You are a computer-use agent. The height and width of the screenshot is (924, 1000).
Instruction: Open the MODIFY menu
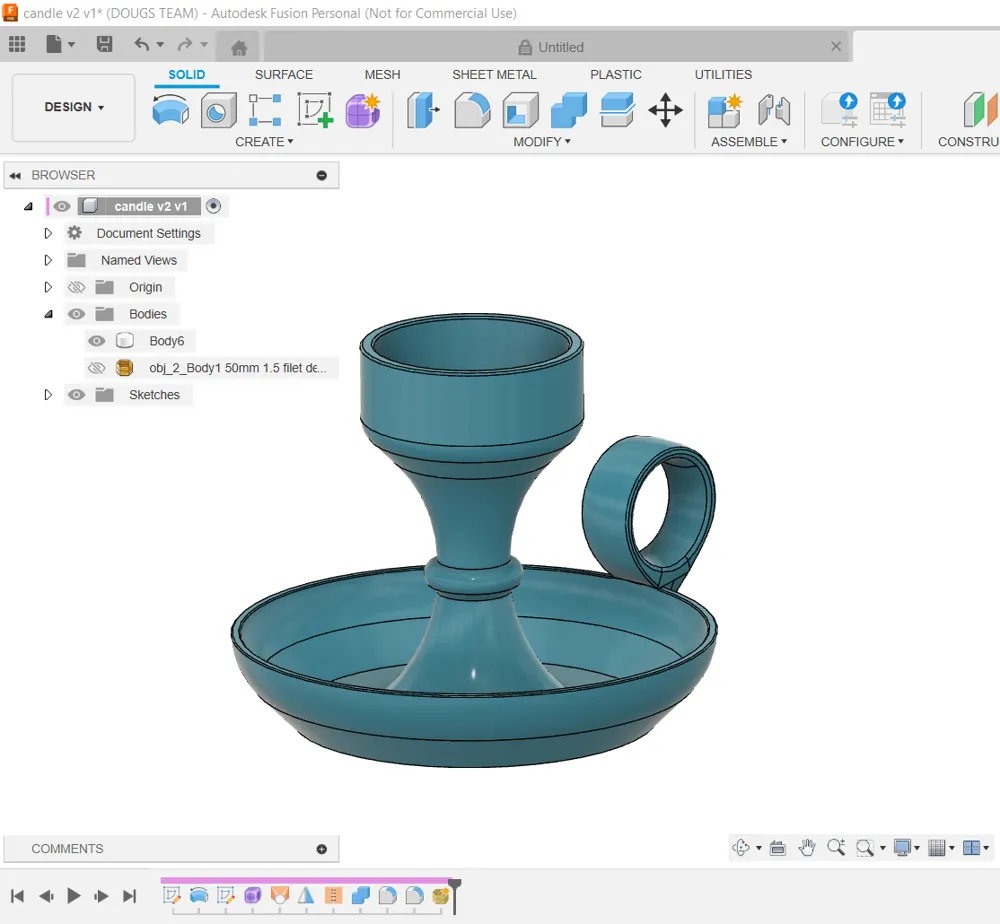point(542,142)
